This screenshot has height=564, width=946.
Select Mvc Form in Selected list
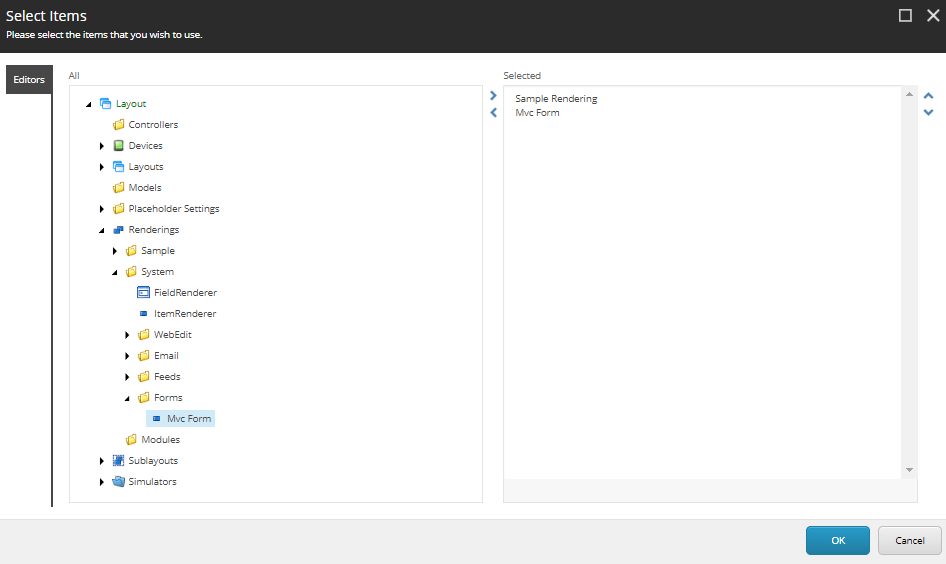pos(537,113)
